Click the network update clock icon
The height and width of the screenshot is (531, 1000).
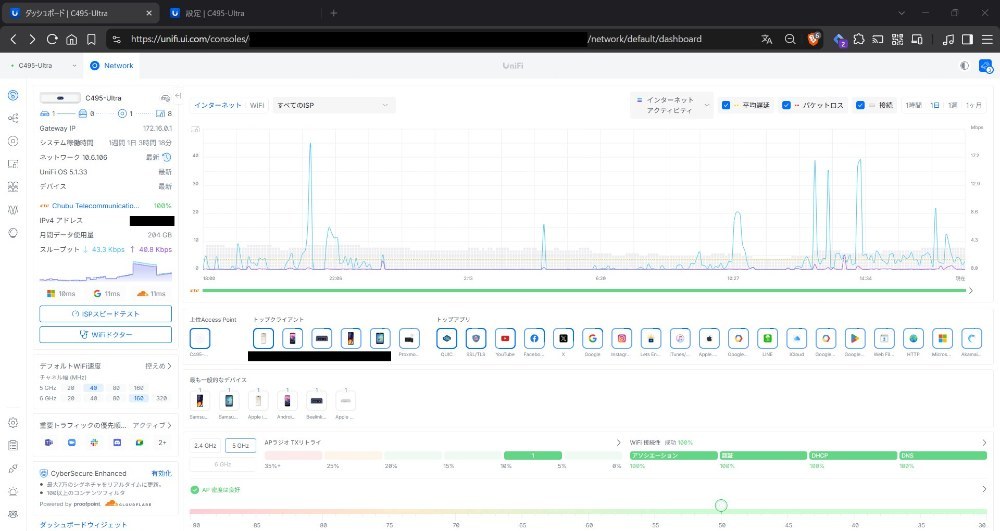tap(166, 157)
